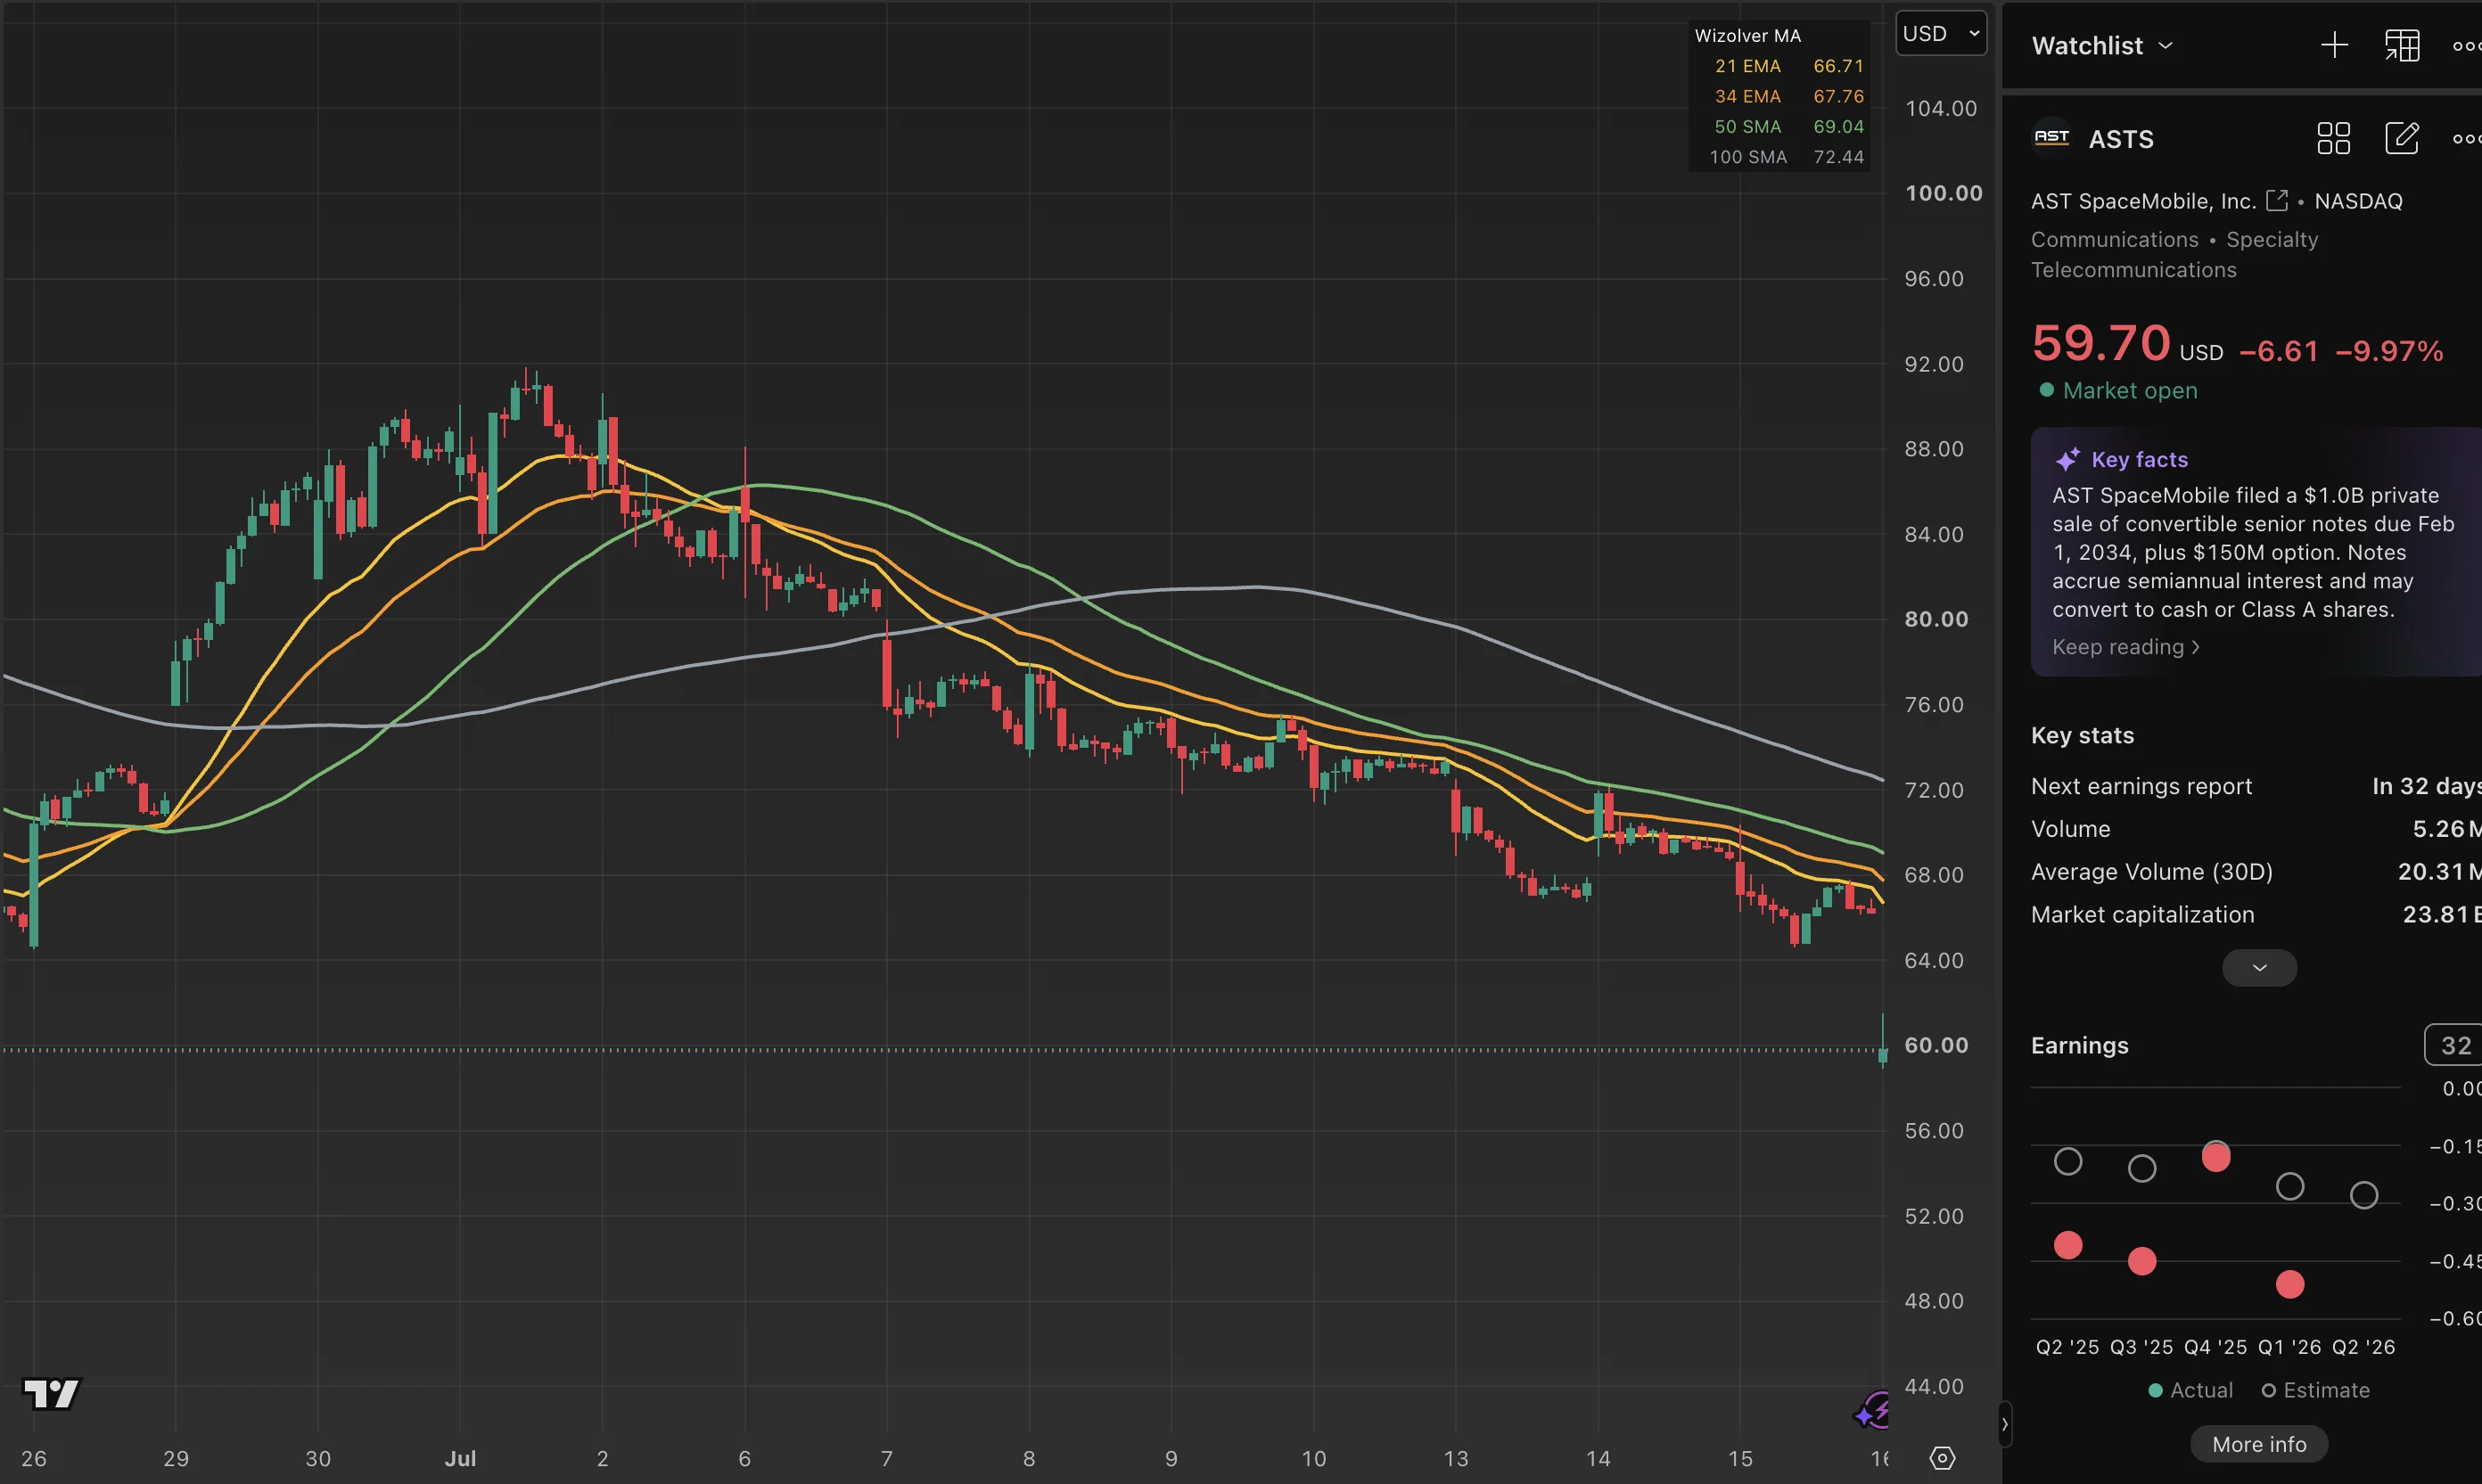
Task: Click the Q2 '26 estimate circle
Action: point(2364,1195)
